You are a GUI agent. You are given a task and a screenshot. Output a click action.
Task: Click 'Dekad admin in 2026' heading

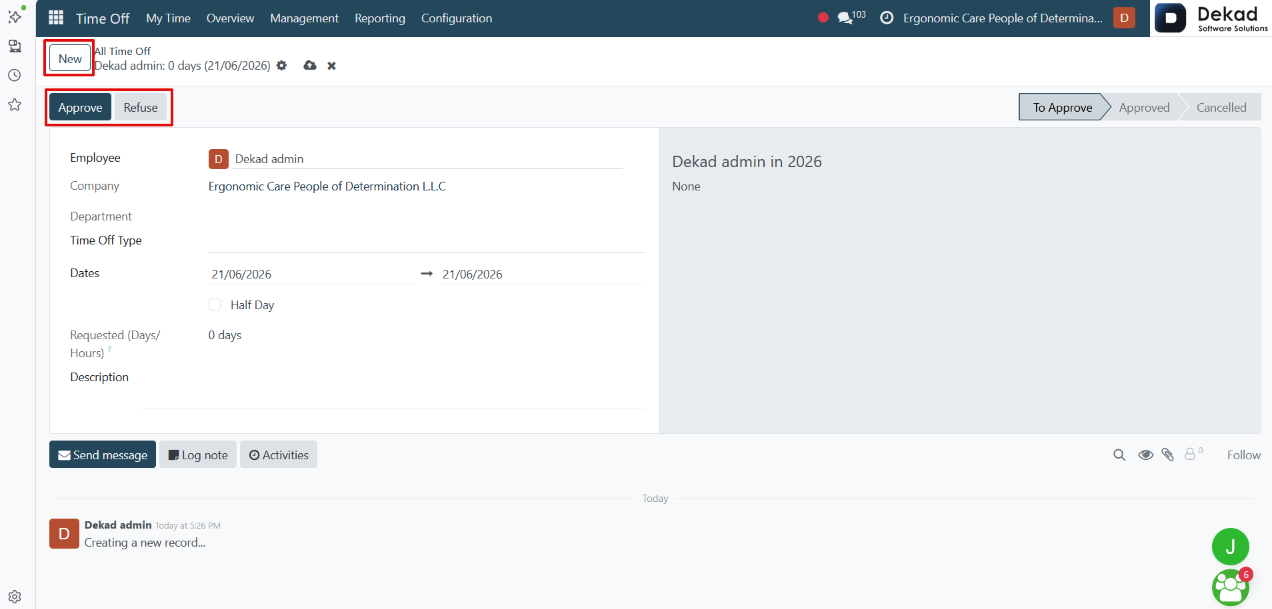747,161
